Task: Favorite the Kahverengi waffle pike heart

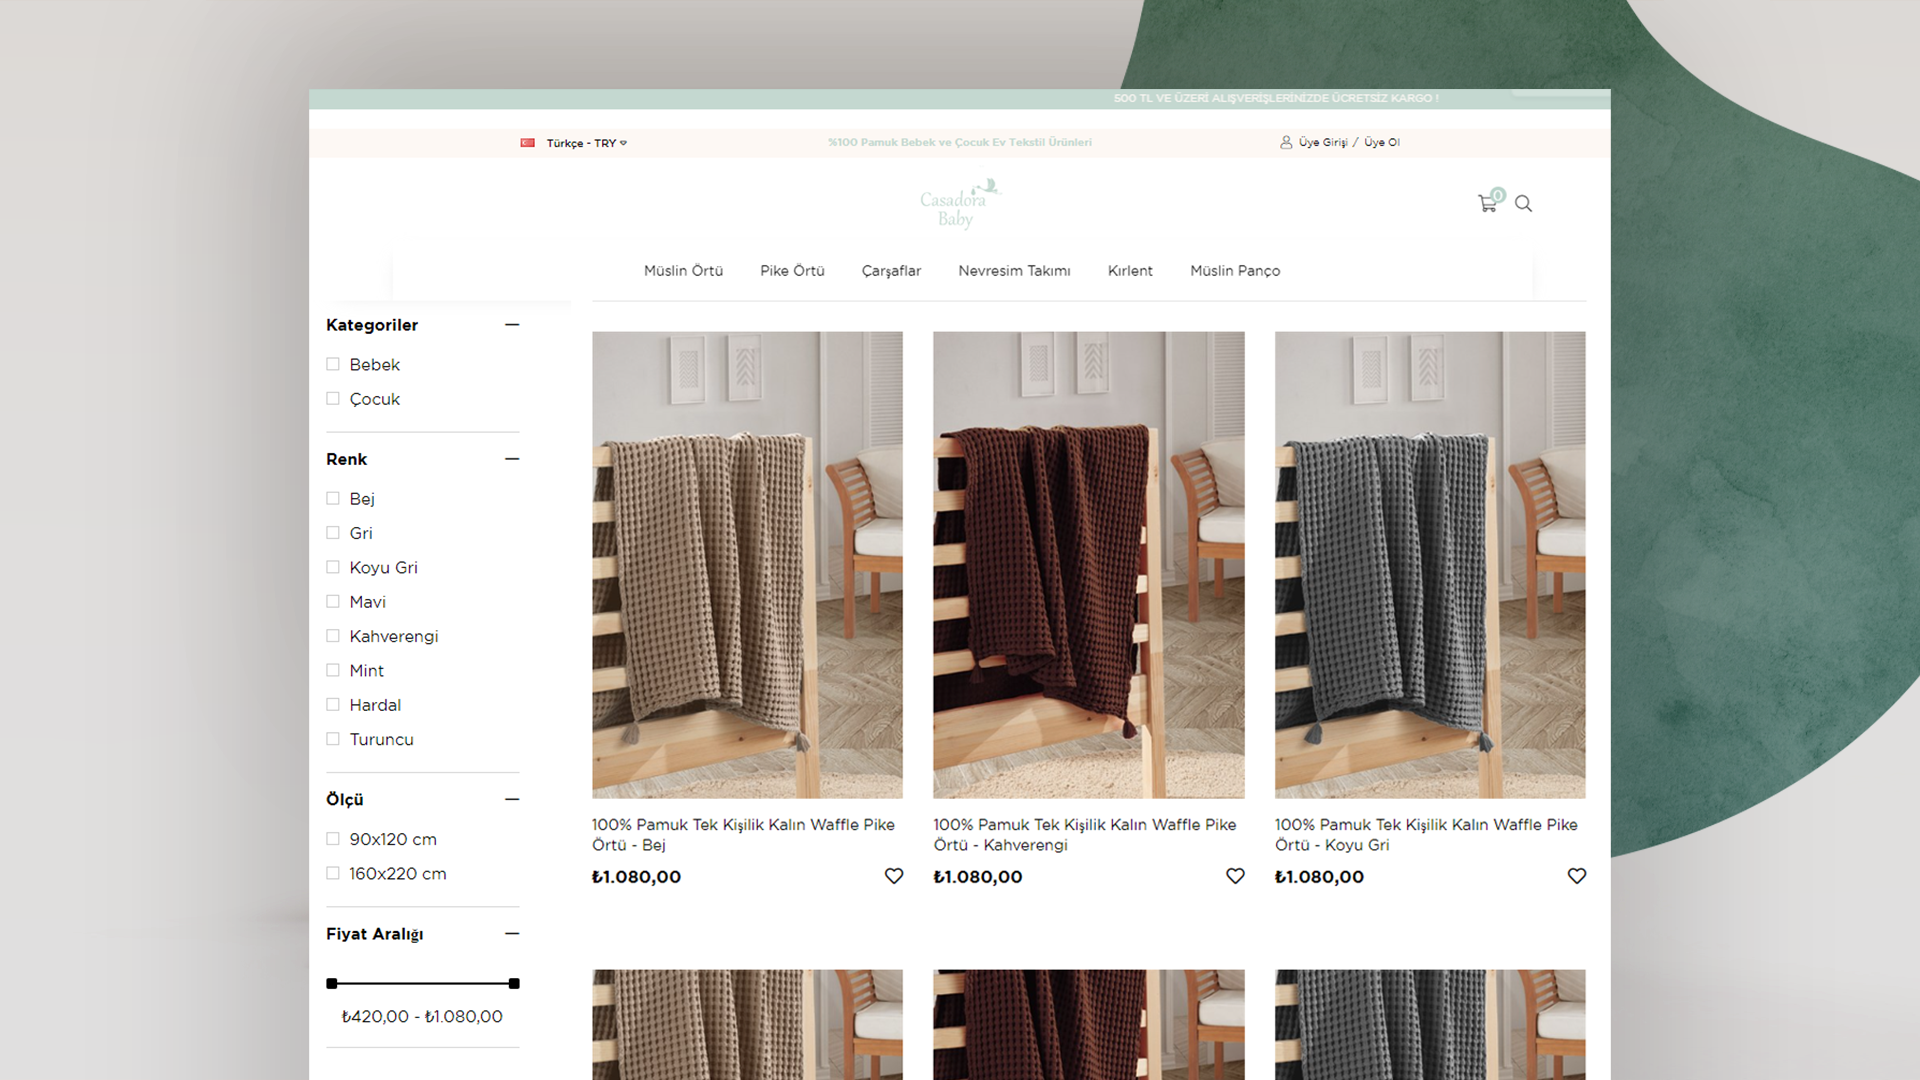Action: [x=1235, y=876]
